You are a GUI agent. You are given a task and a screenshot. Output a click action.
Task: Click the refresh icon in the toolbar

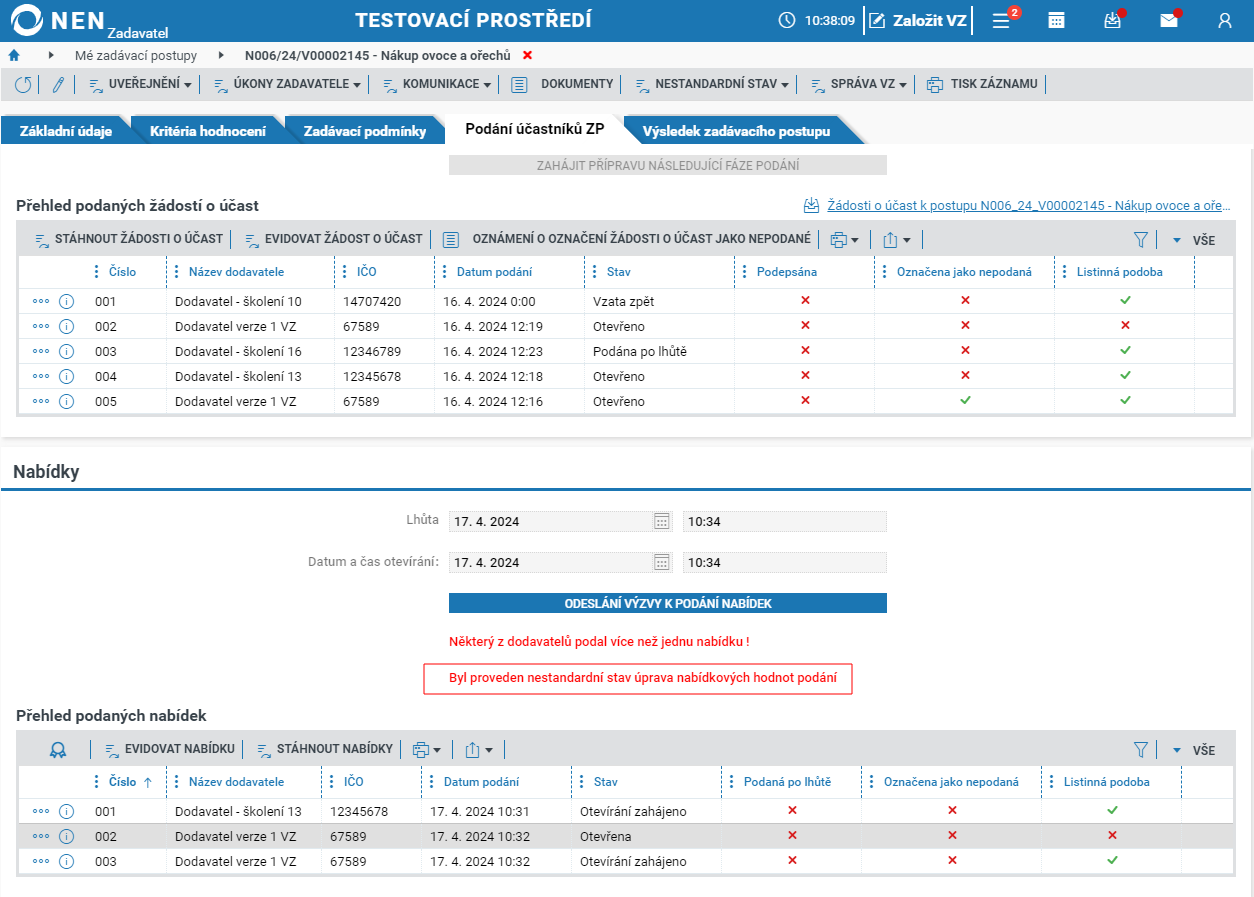23,85
